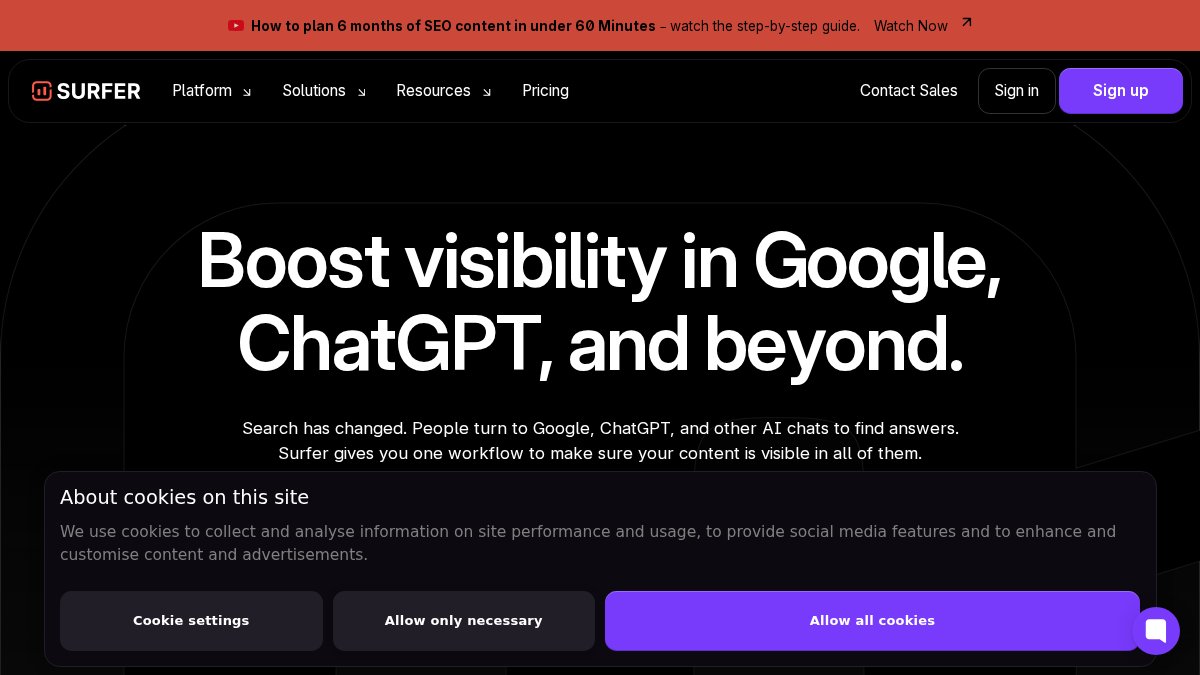The height and width of the screenshot is (675, 1200).
Task: Expand the Resources dropdown menu
Action: (x=433, y=91)
